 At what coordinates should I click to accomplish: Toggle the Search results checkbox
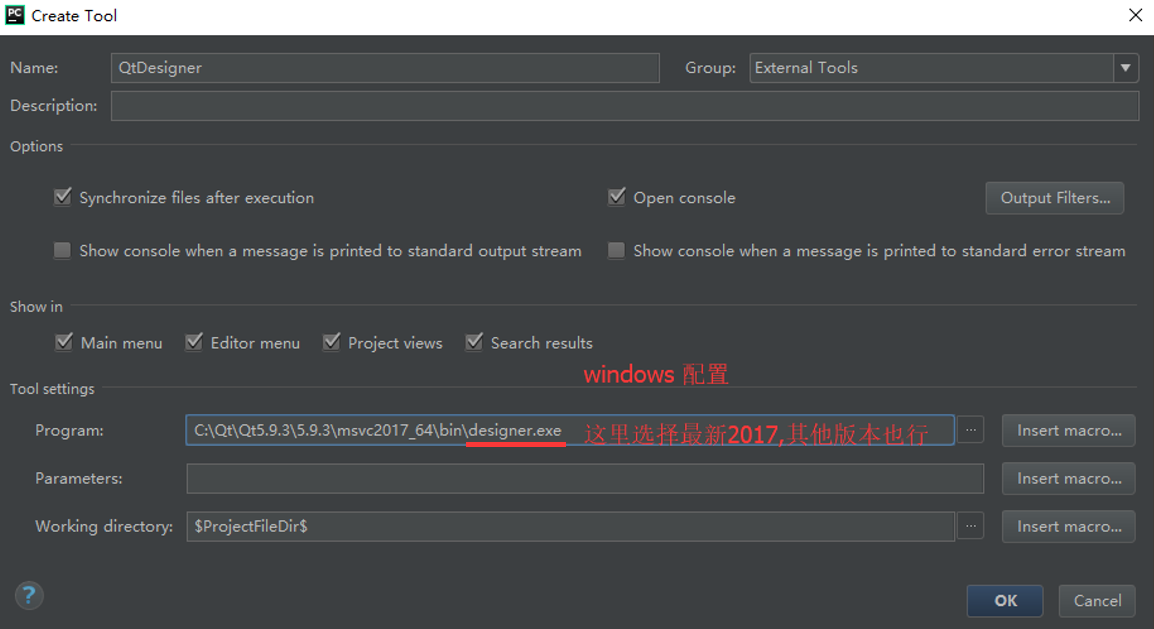tap(475, 342)
